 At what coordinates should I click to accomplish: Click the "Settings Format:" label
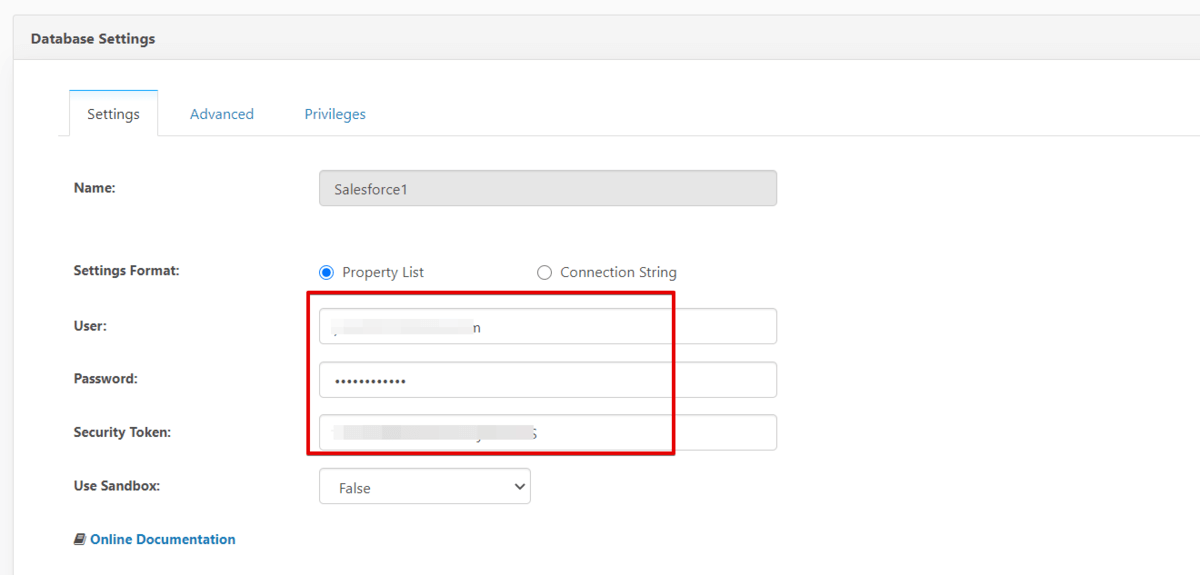(x=126, y=270)
